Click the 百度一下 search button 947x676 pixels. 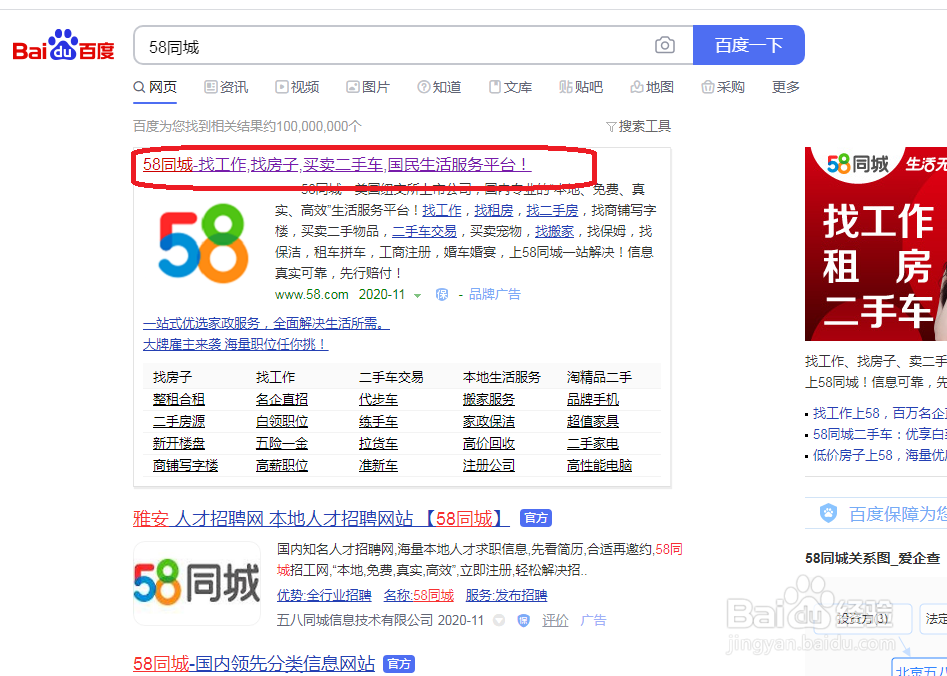749,45
